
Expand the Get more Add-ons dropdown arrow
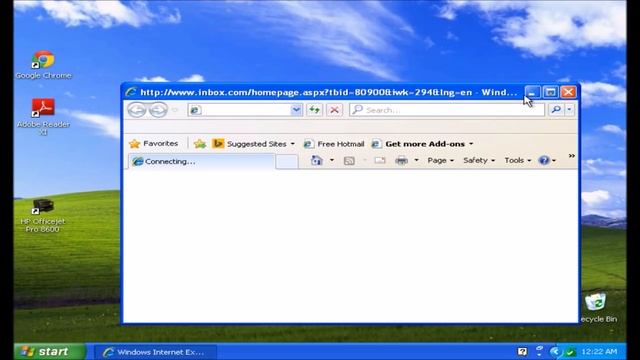click(471, 144)
